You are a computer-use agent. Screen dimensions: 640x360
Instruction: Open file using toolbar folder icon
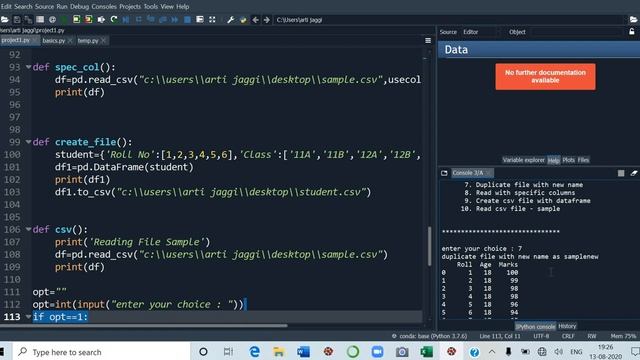(5, 20)
